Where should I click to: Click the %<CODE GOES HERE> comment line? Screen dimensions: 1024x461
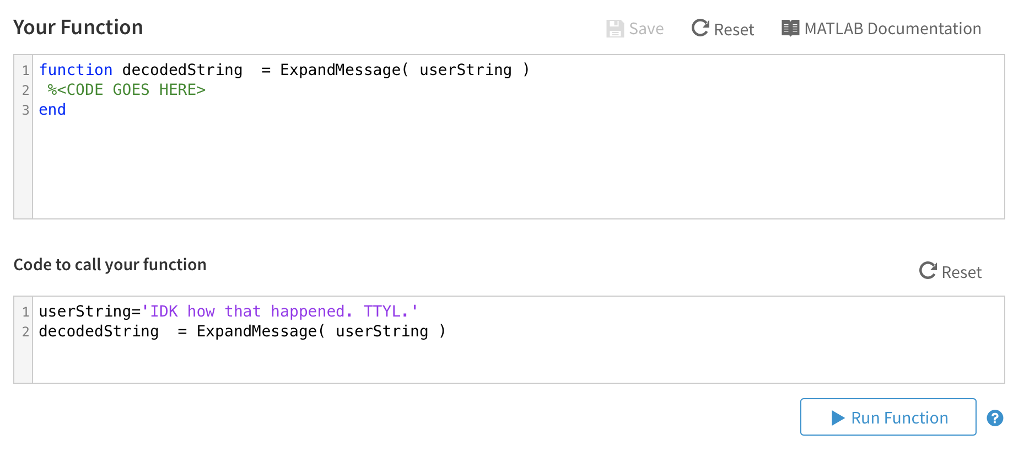click(x=126, y=90)
